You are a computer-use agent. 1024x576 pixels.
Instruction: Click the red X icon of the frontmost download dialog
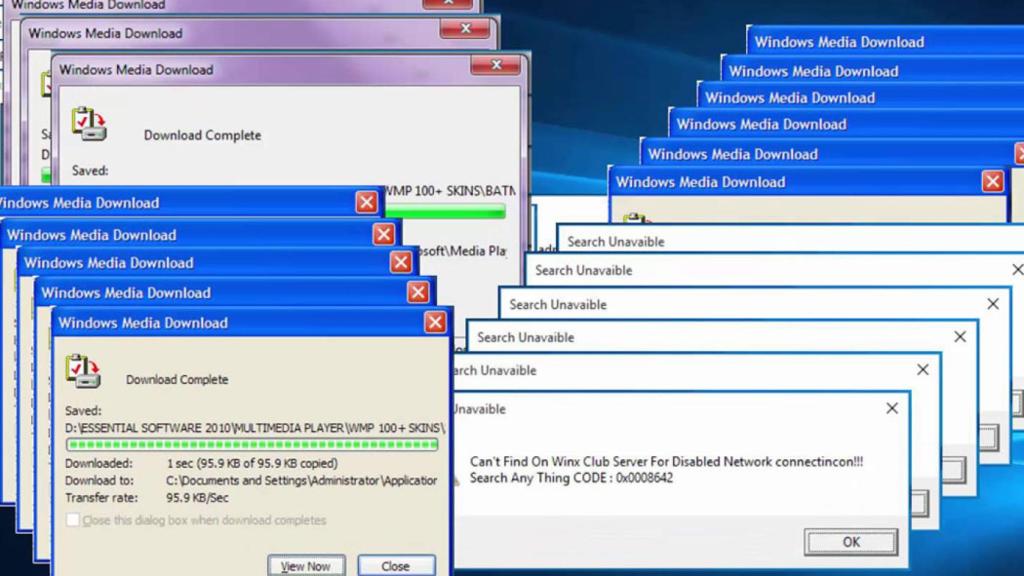coord(435,322)
